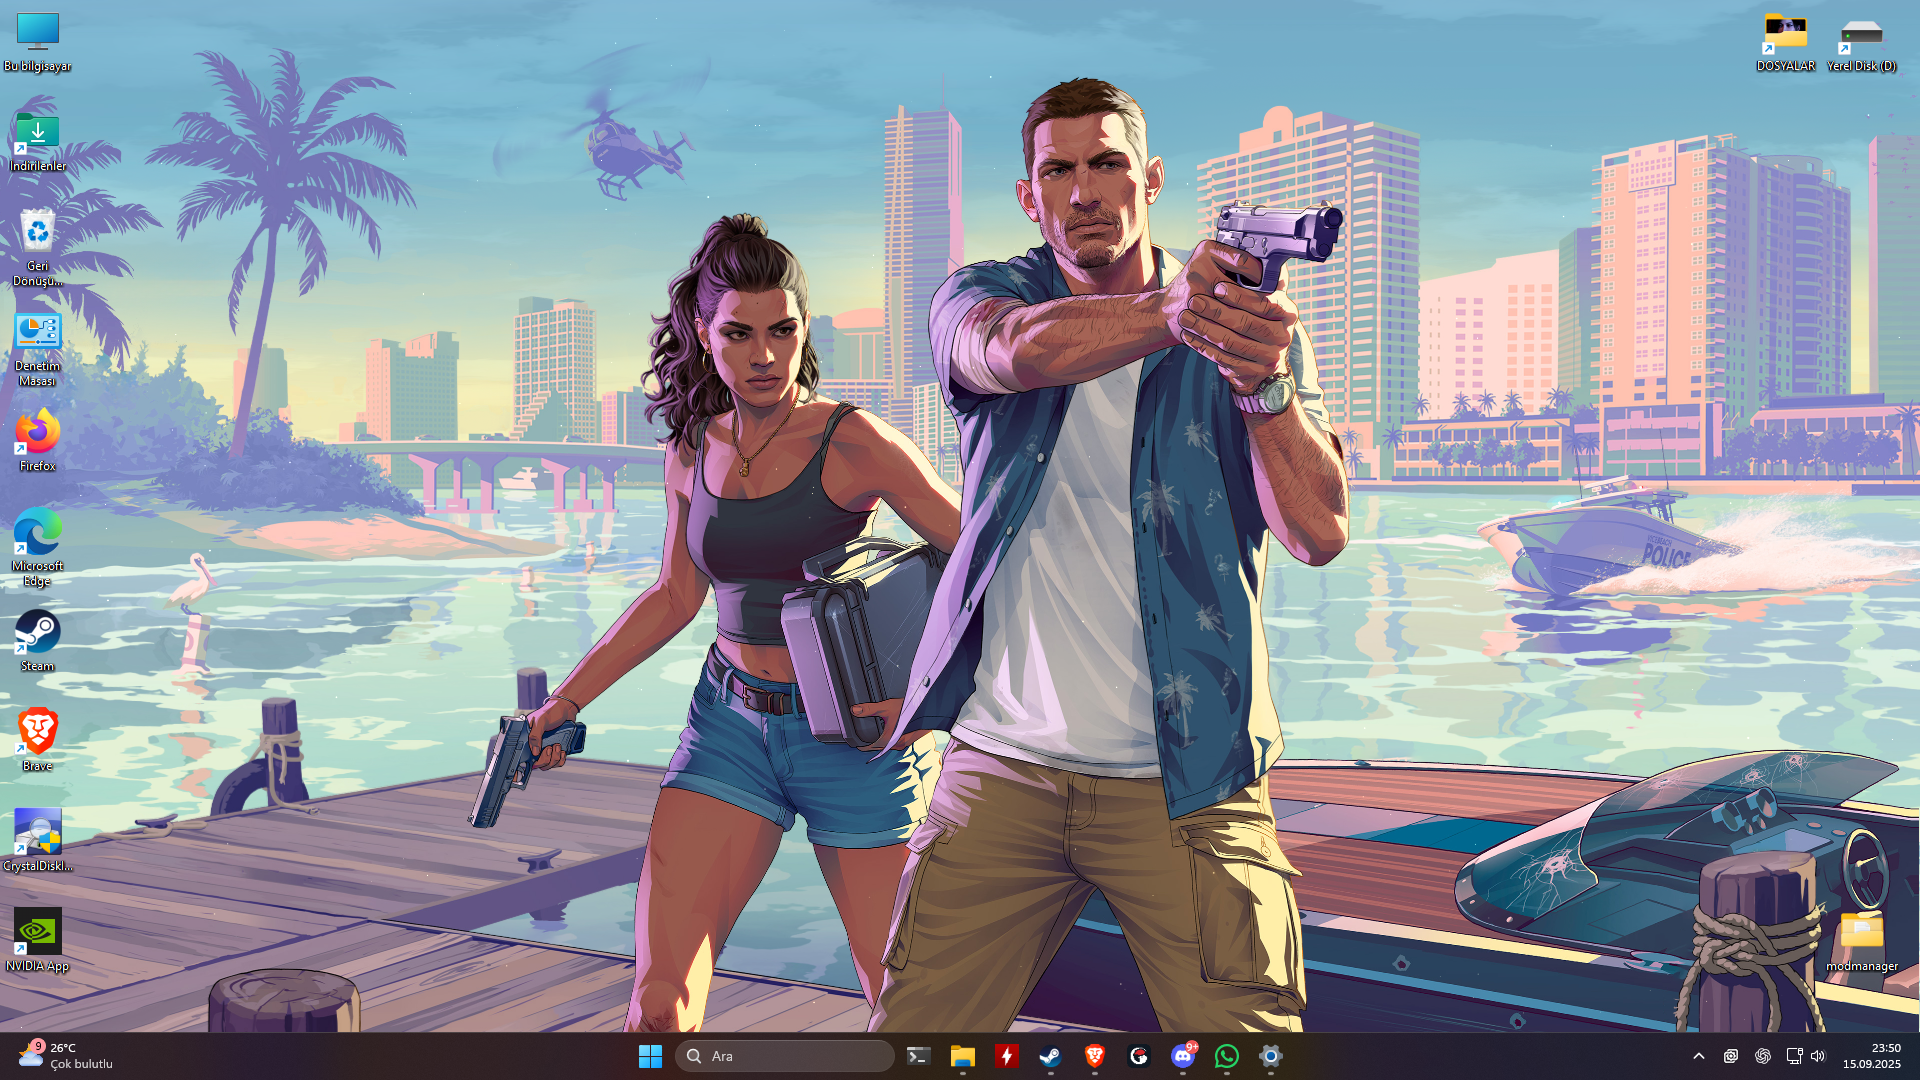Click the ChatGPT tray icon
The image size is (1920, 1080).
(1762, 1056)
